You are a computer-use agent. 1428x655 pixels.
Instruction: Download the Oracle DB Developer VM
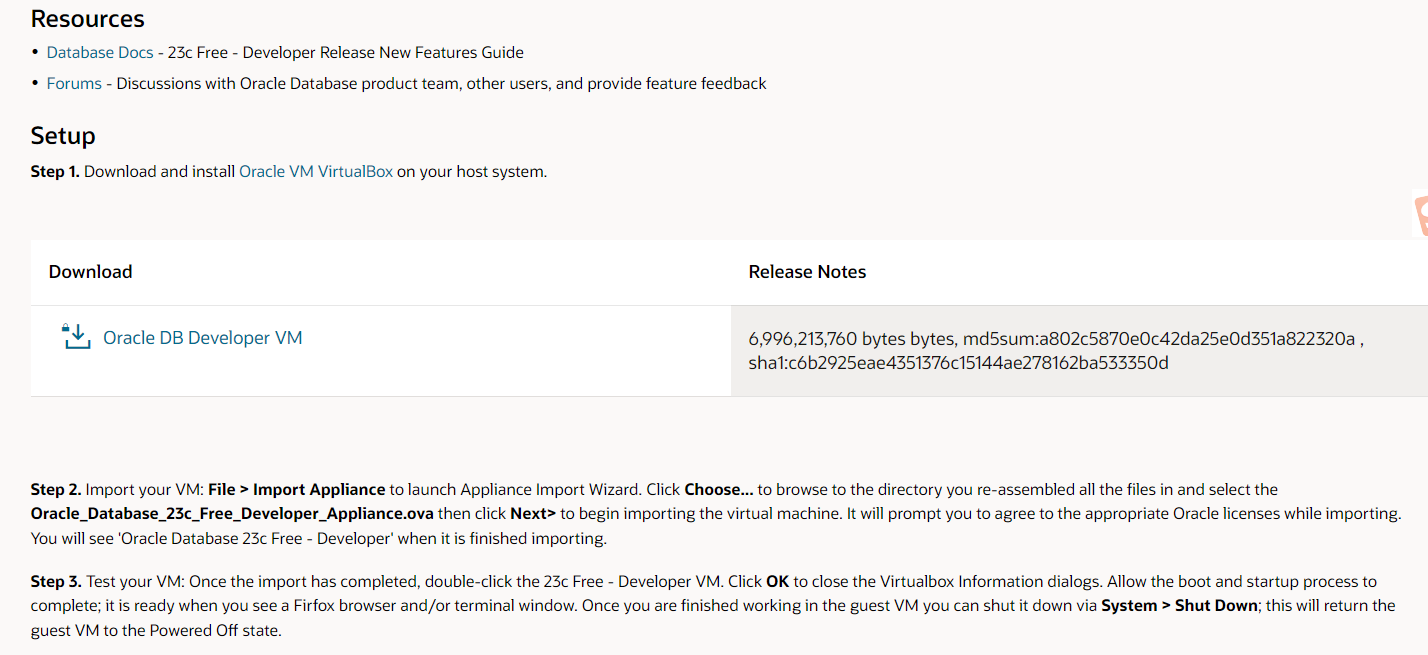coord(203,338)
